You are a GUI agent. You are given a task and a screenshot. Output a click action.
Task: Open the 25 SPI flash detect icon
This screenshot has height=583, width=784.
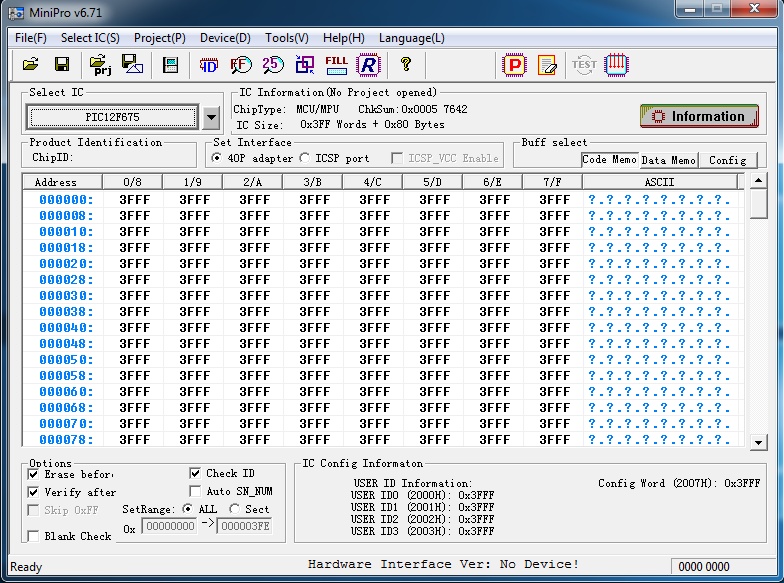[273, 65]
